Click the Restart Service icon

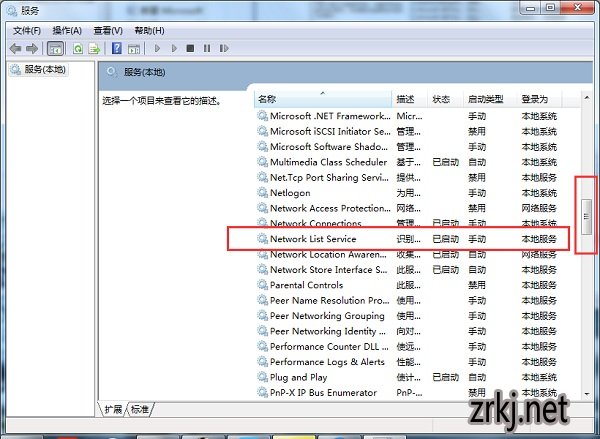pos(224,48)
